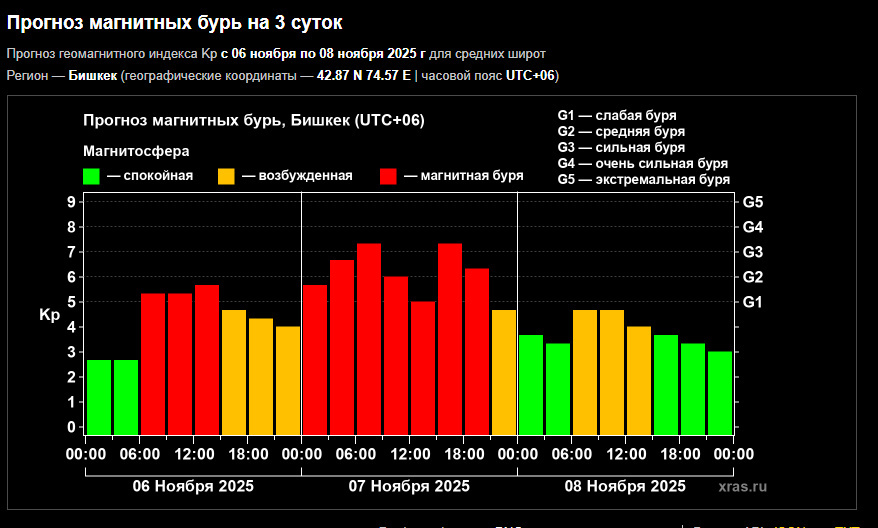Click the red 'магнитная буря' legend swatch
Viewport: 878px width, 528px height.
pos(389,176)
